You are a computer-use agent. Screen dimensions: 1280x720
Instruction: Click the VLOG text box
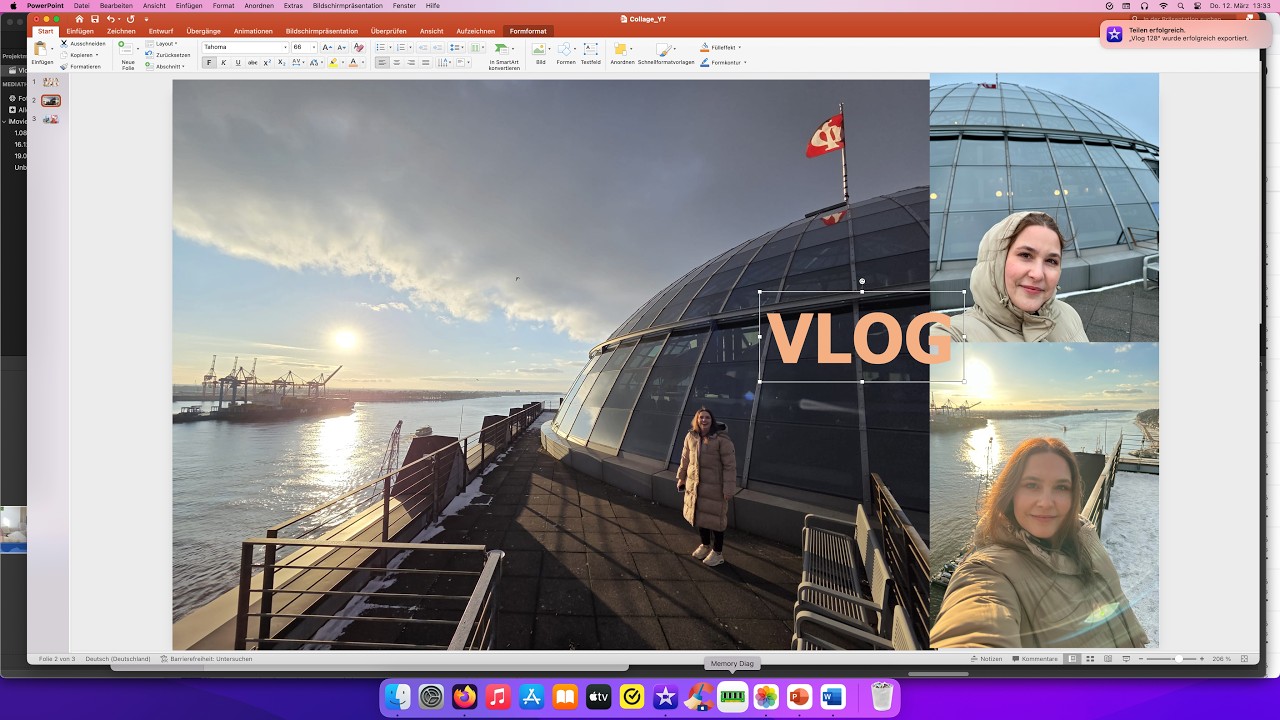click(861, 337)
